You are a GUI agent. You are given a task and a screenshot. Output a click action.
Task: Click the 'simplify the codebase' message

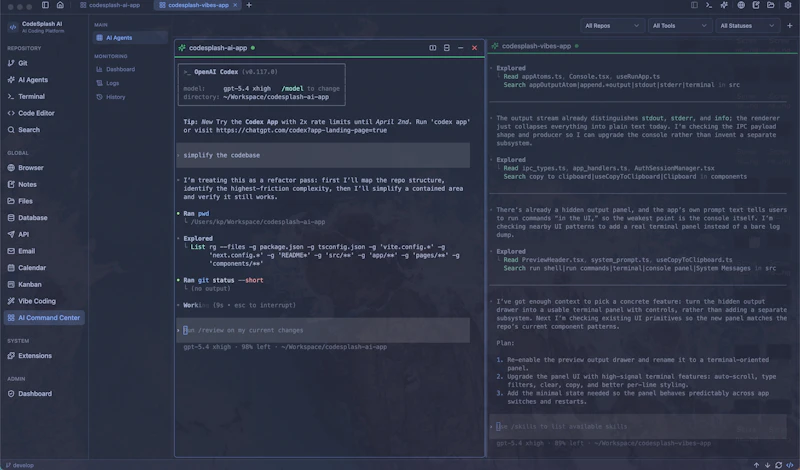pos(323,155)
